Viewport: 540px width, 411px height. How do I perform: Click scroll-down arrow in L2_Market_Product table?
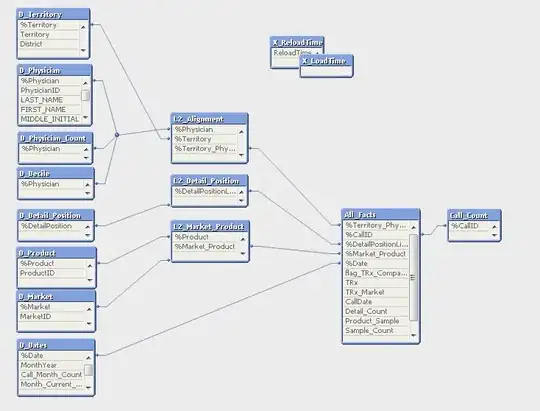pyautogui.click(x=243, y=254)
